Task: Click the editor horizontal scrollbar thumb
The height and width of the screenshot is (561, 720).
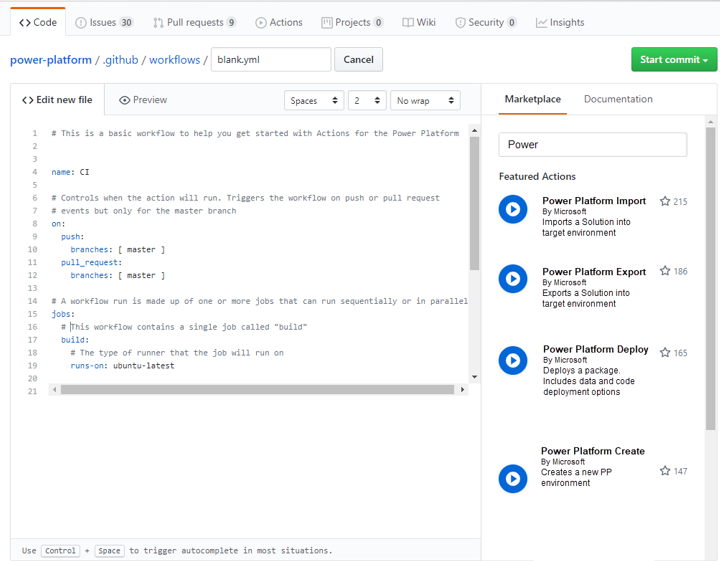Action: click(257, 390)
